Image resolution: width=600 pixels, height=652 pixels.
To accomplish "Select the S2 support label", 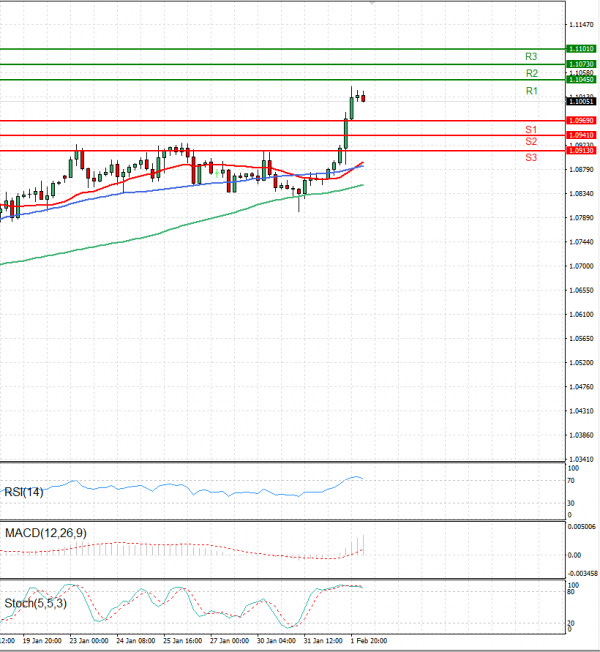I will 531,142.
